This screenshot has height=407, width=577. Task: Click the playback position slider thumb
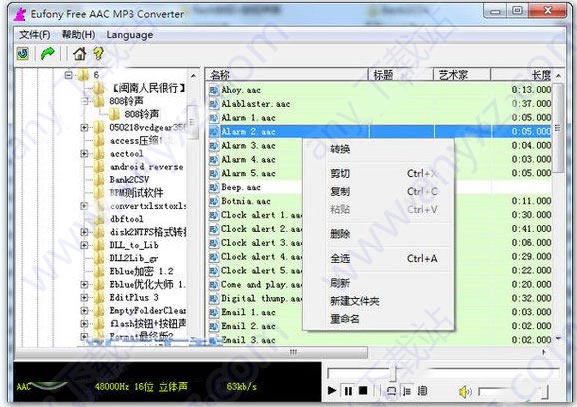pyautogui.click(x=393, y=373)
